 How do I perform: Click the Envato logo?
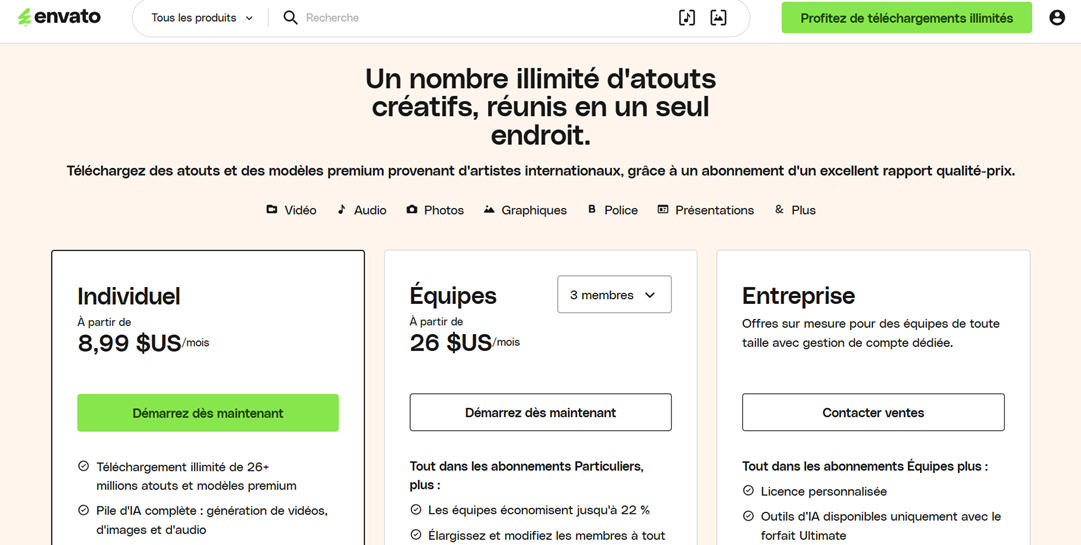point(59,17)
